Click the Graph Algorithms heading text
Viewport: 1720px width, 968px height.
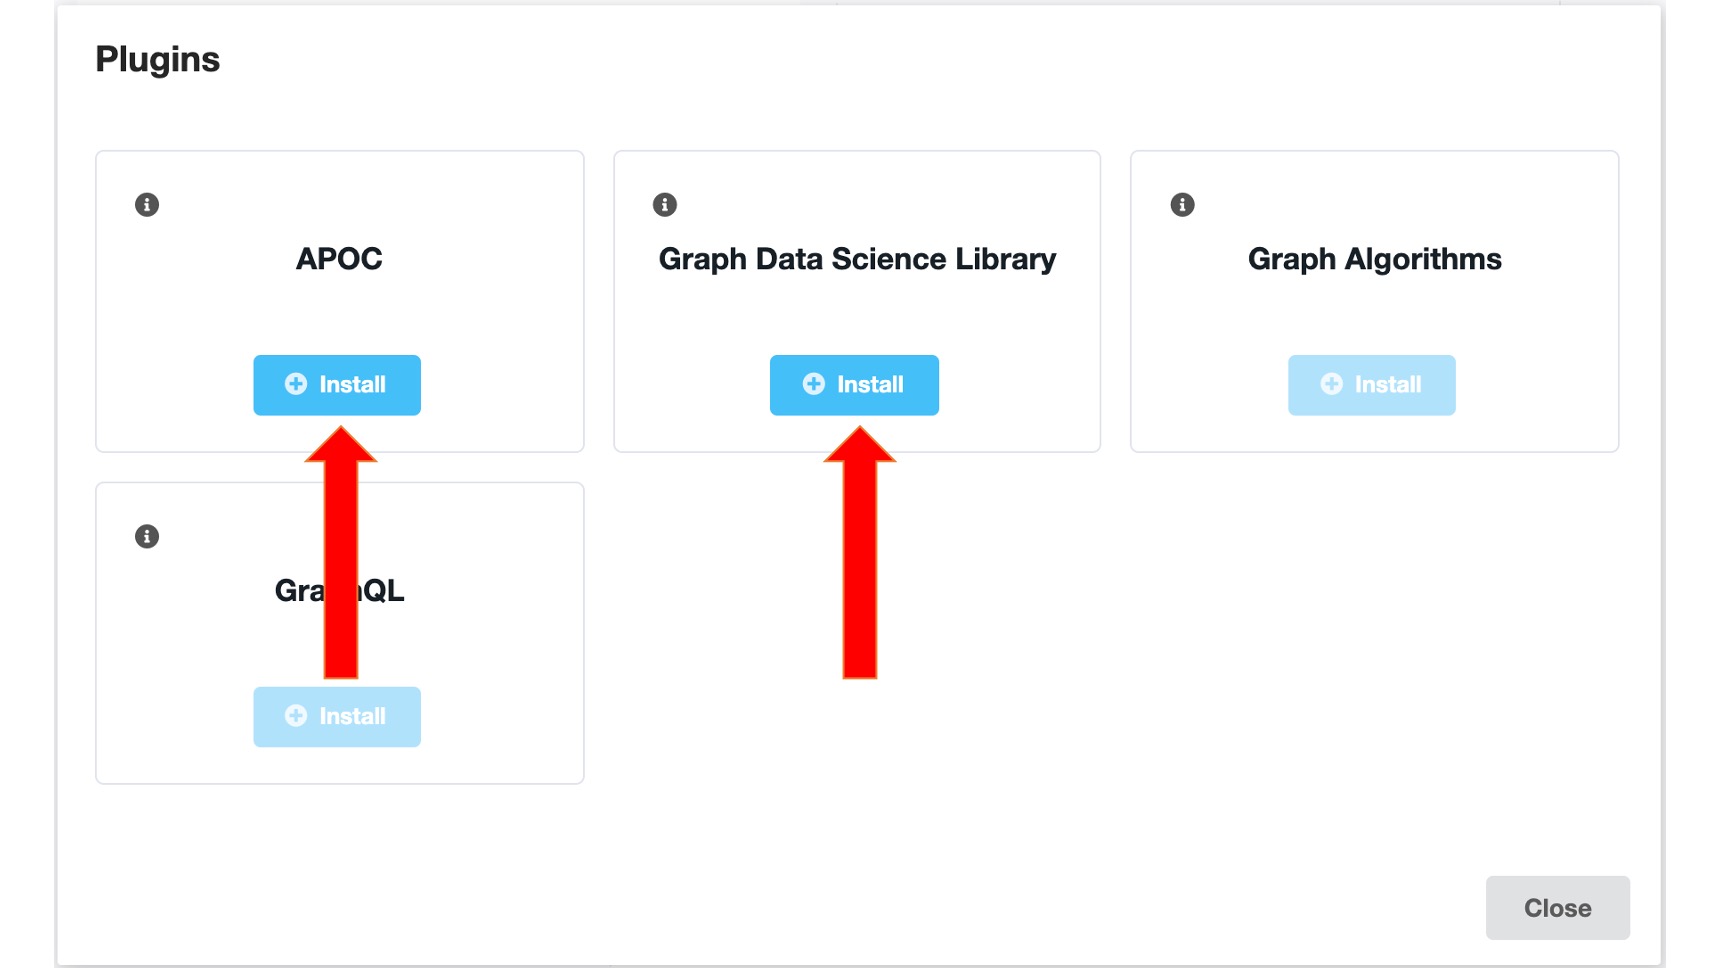tap(1374, 259)
